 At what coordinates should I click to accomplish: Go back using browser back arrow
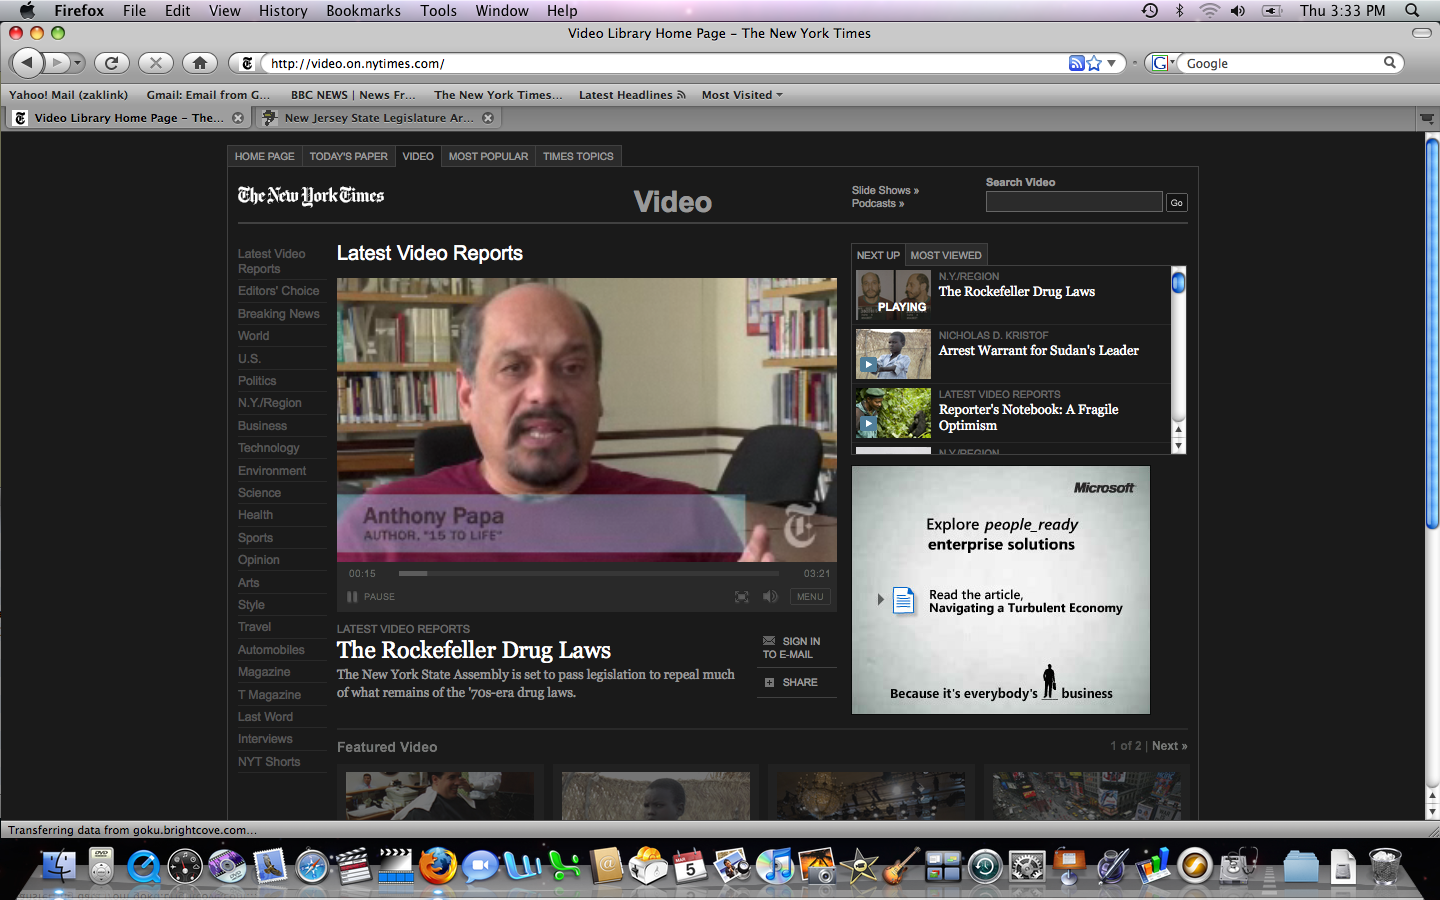(28, 63)
